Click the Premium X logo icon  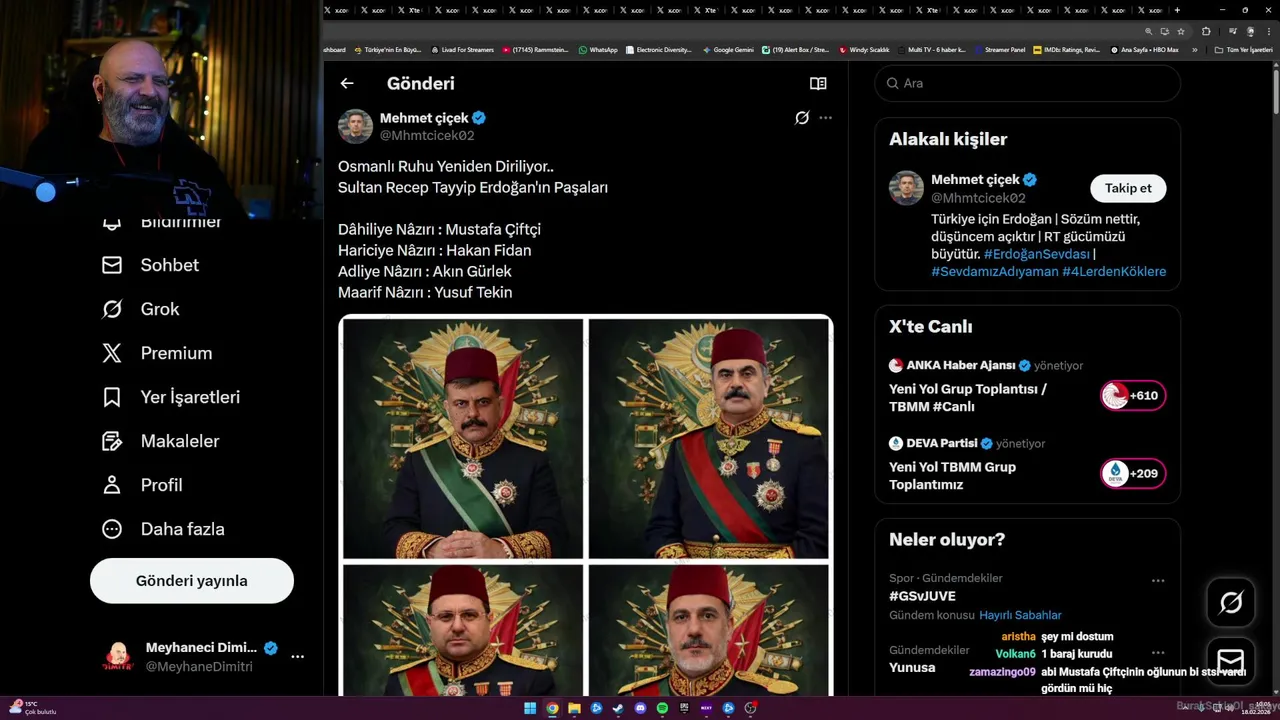pos(112,353)
